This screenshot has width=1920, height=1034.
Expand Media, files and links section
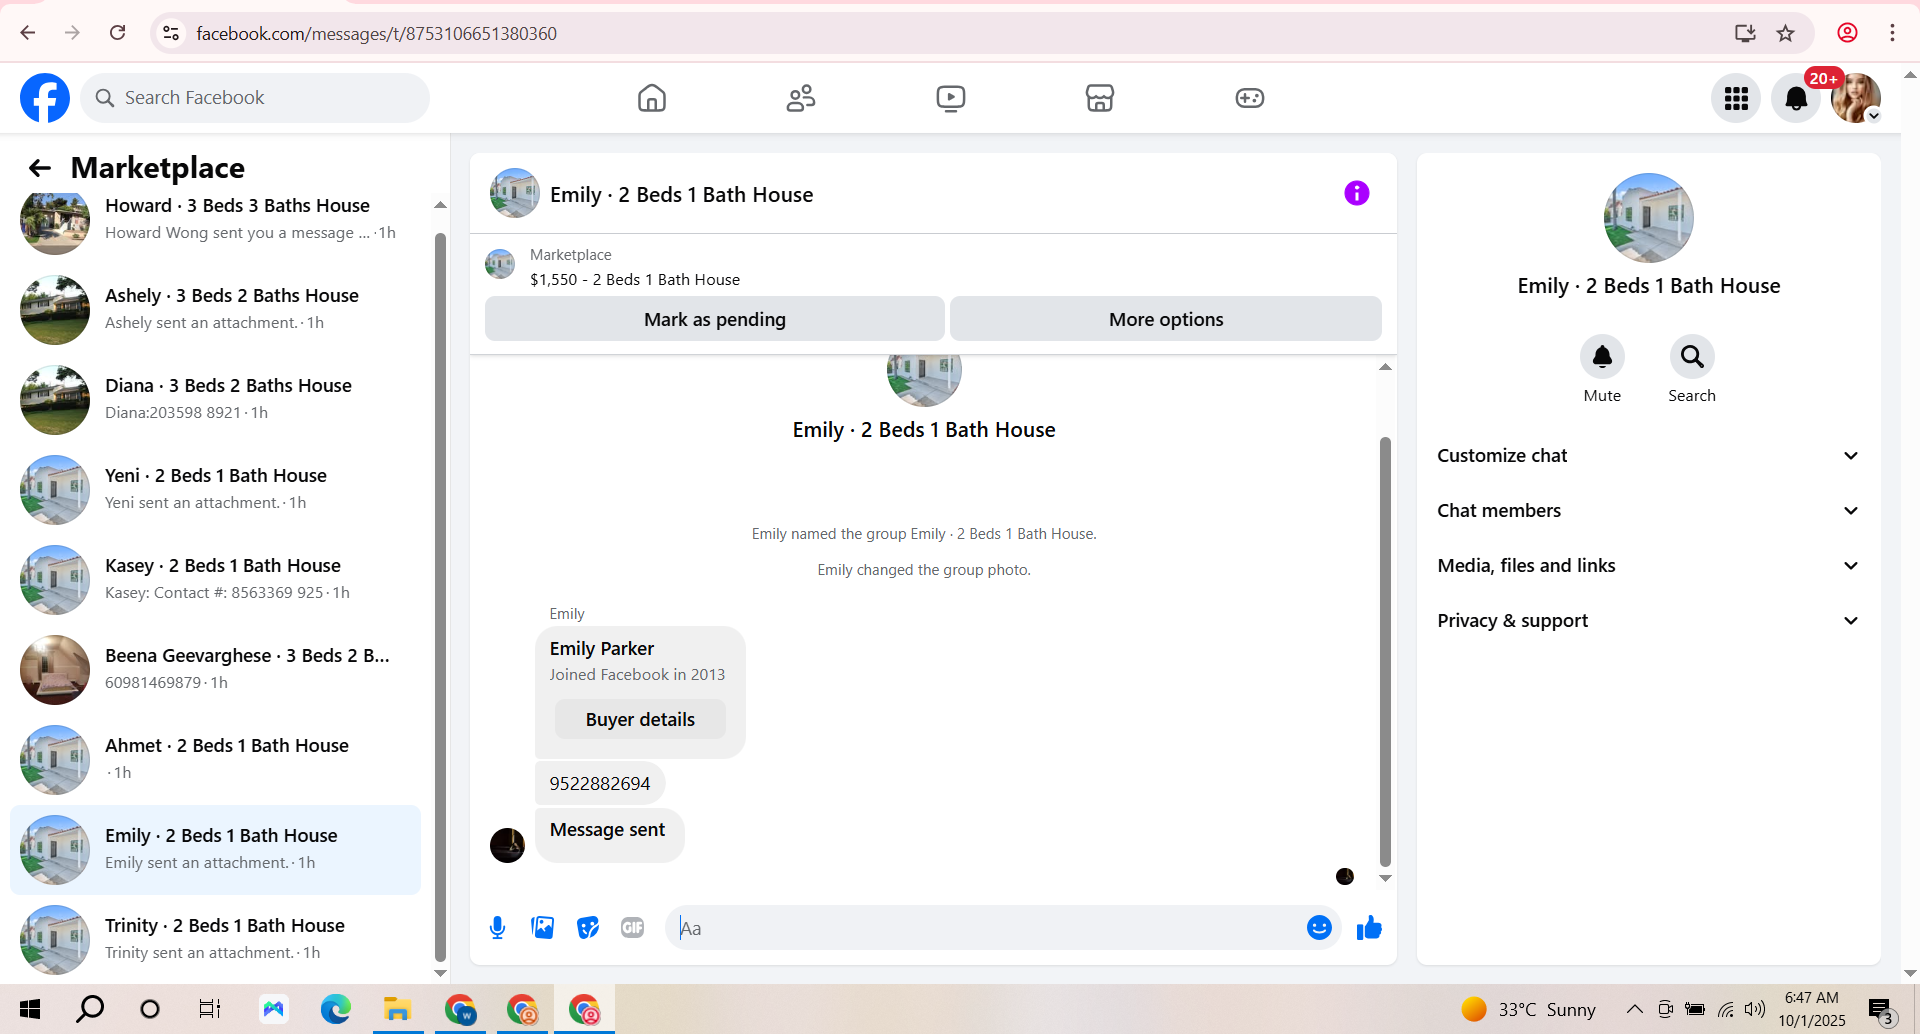tap(1648, 566)
